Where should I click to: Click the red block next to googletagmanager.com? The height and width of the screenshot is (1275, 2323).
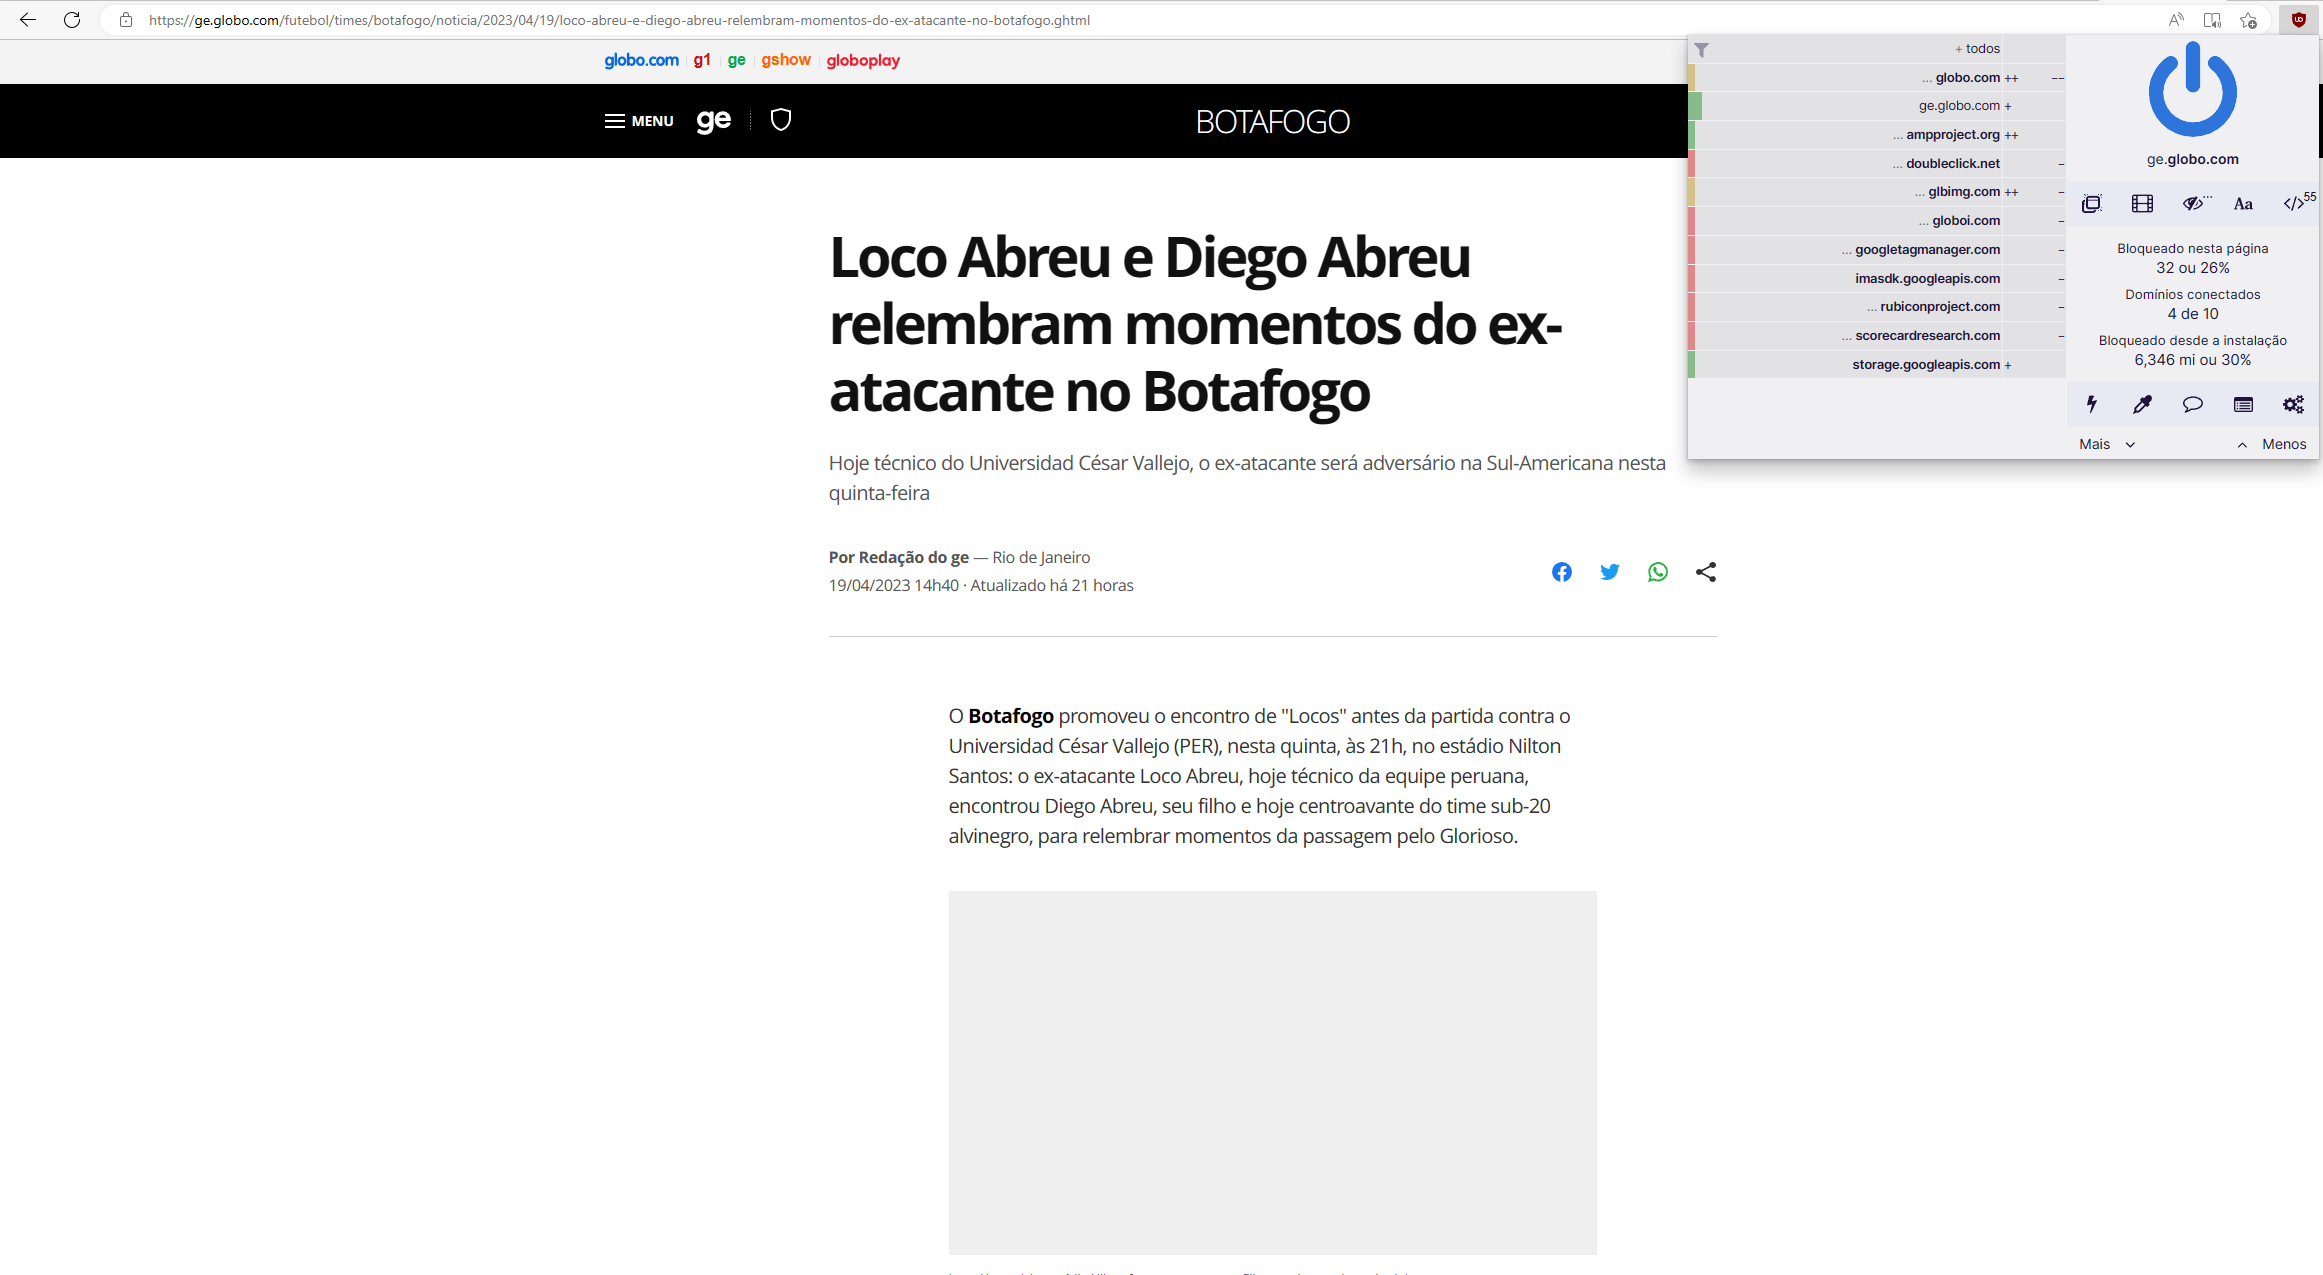[1691, 249]
